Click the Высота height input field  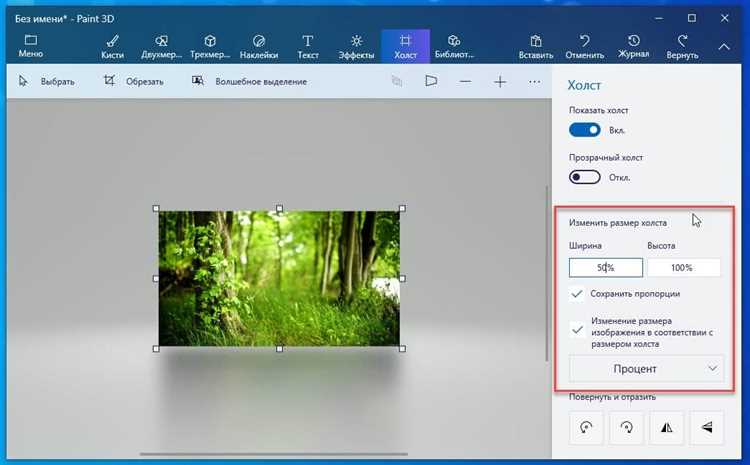point(684,267)
